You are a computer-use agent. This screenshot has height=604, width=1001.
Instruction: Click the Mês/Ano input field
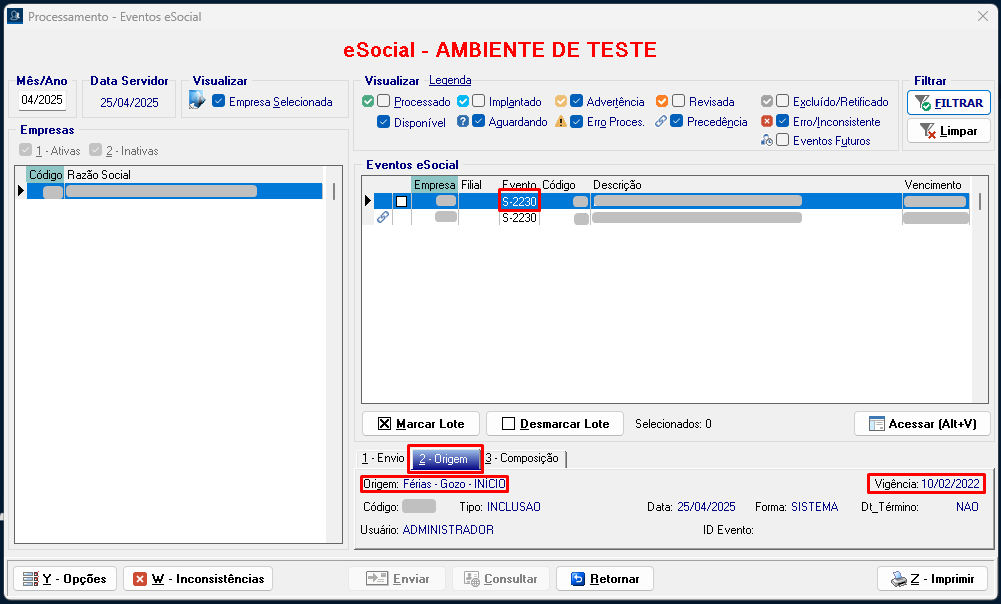(42, 100)
